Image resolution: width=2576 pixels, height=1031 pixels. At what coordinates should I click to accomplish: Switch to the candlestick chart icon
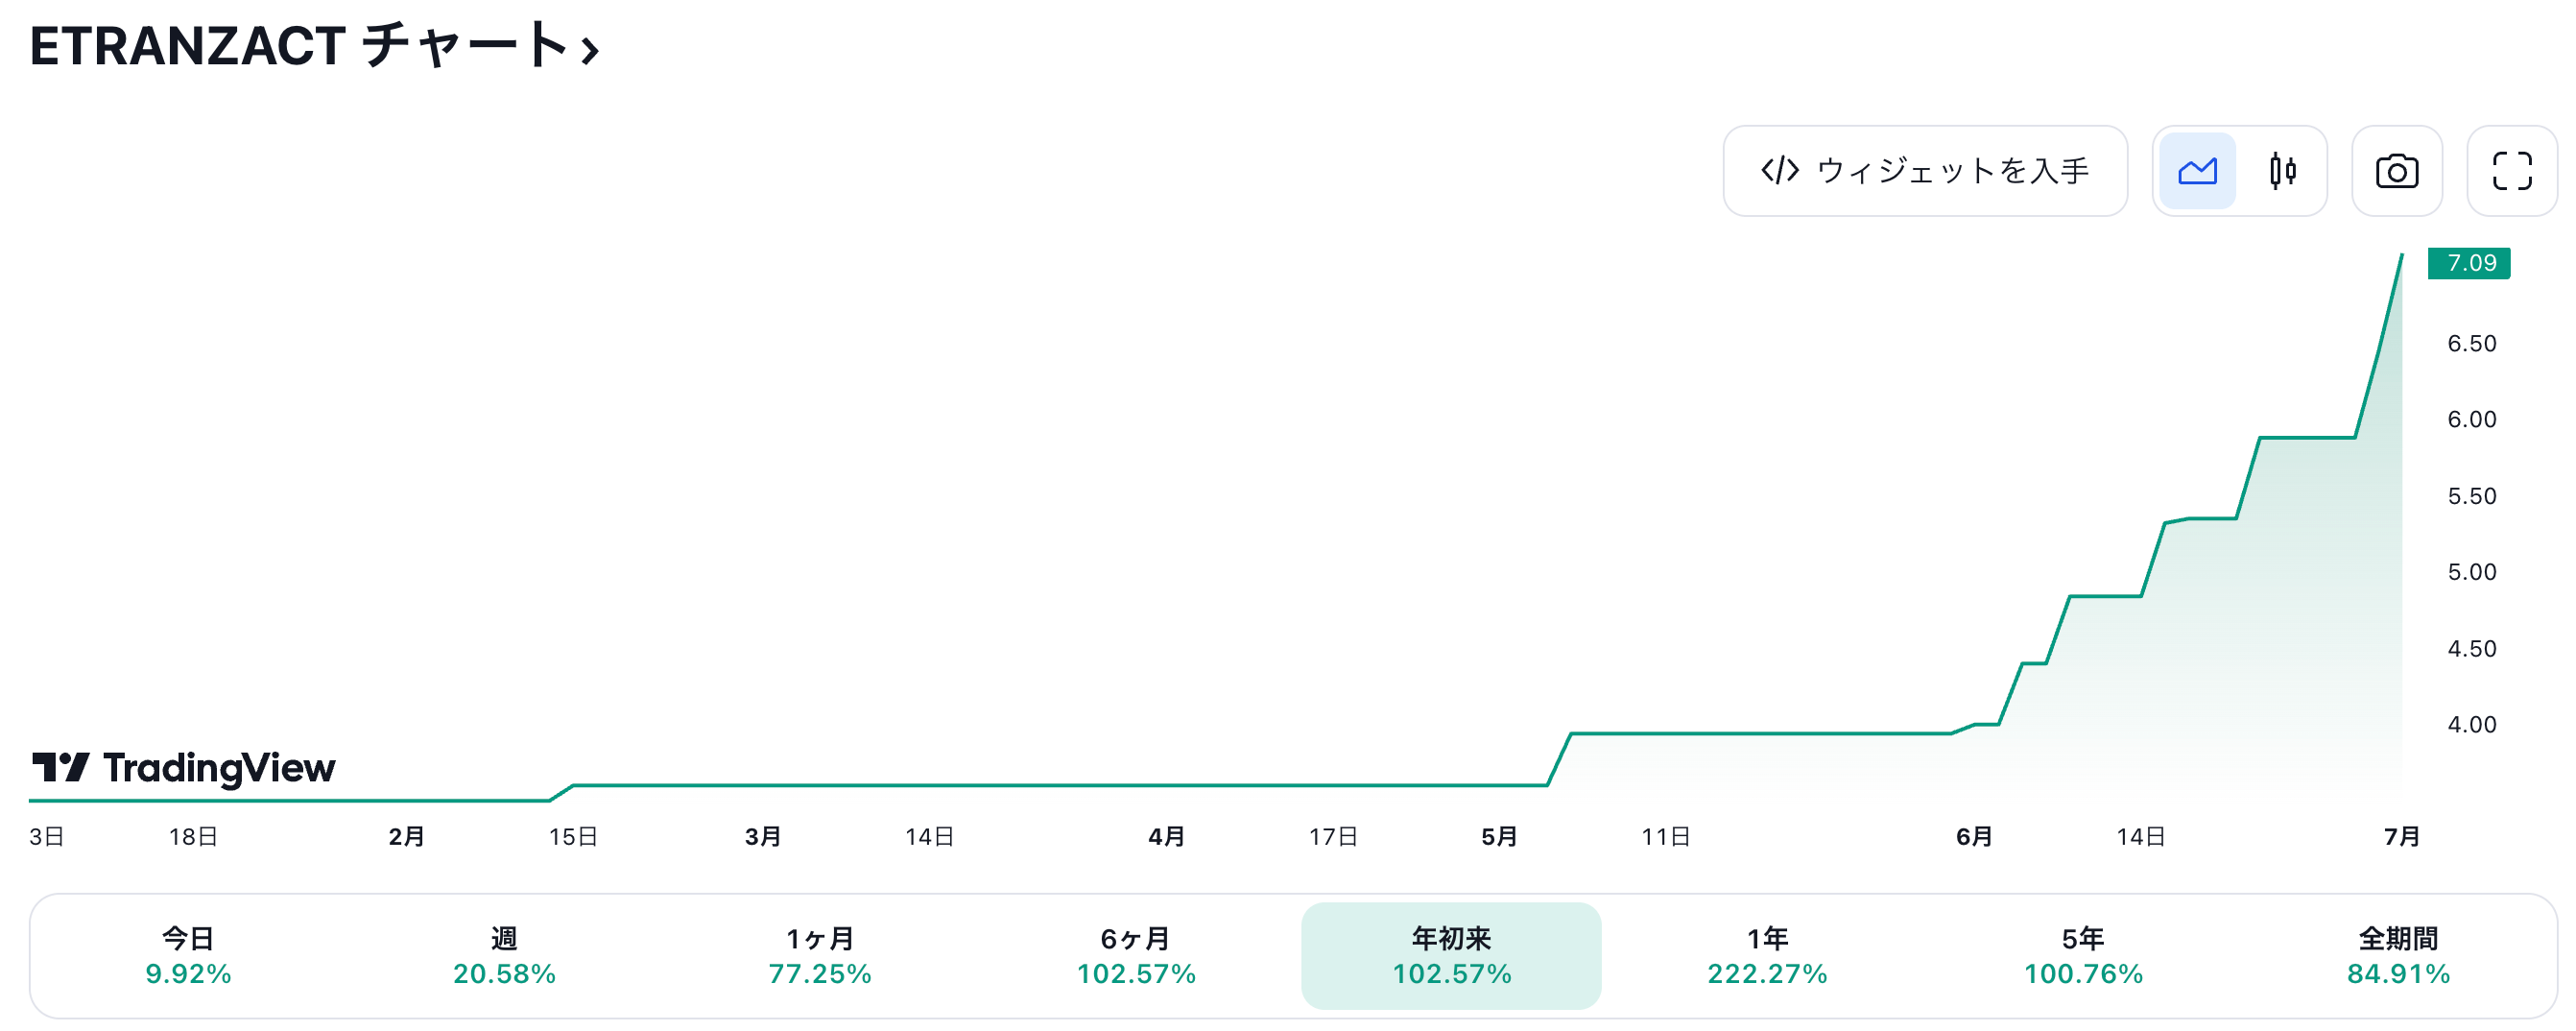[x=2282, y=171]
